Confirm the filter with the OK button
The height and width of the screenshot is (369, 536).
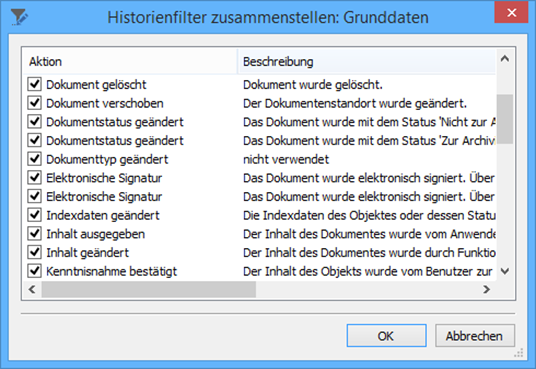(x=386, y=336)
